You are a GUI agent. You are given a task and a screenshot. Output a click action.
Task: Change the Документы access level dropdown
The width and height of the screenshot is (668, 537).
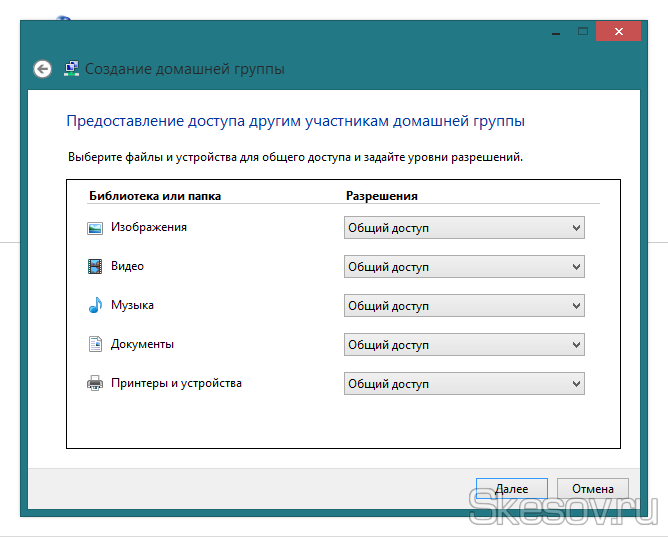coord(464,345)
